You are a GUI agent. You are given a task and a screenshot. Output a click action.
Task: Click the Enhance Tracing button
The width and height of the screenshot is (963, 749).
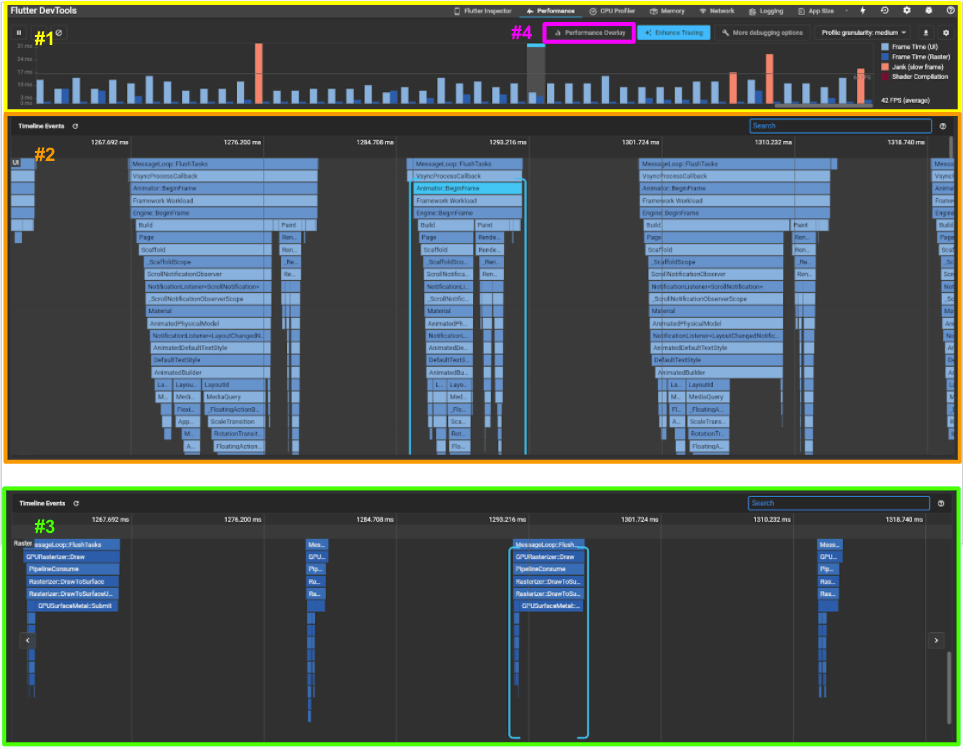[x=674, y=33]
